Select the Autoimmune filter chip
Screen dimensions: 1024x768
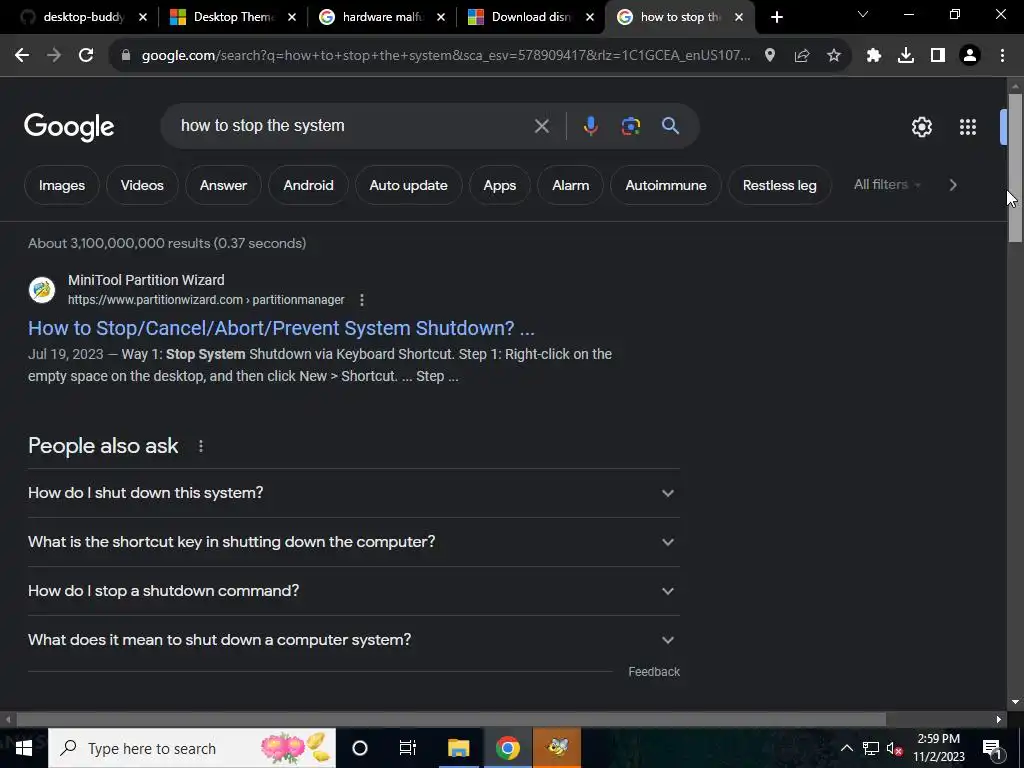pos(665,185)
